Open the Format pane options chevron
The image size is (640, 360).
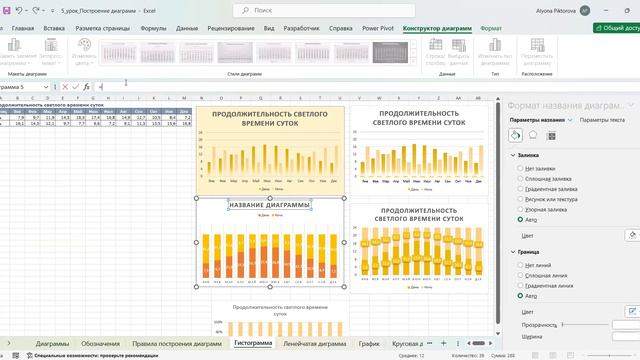point(631,105)
